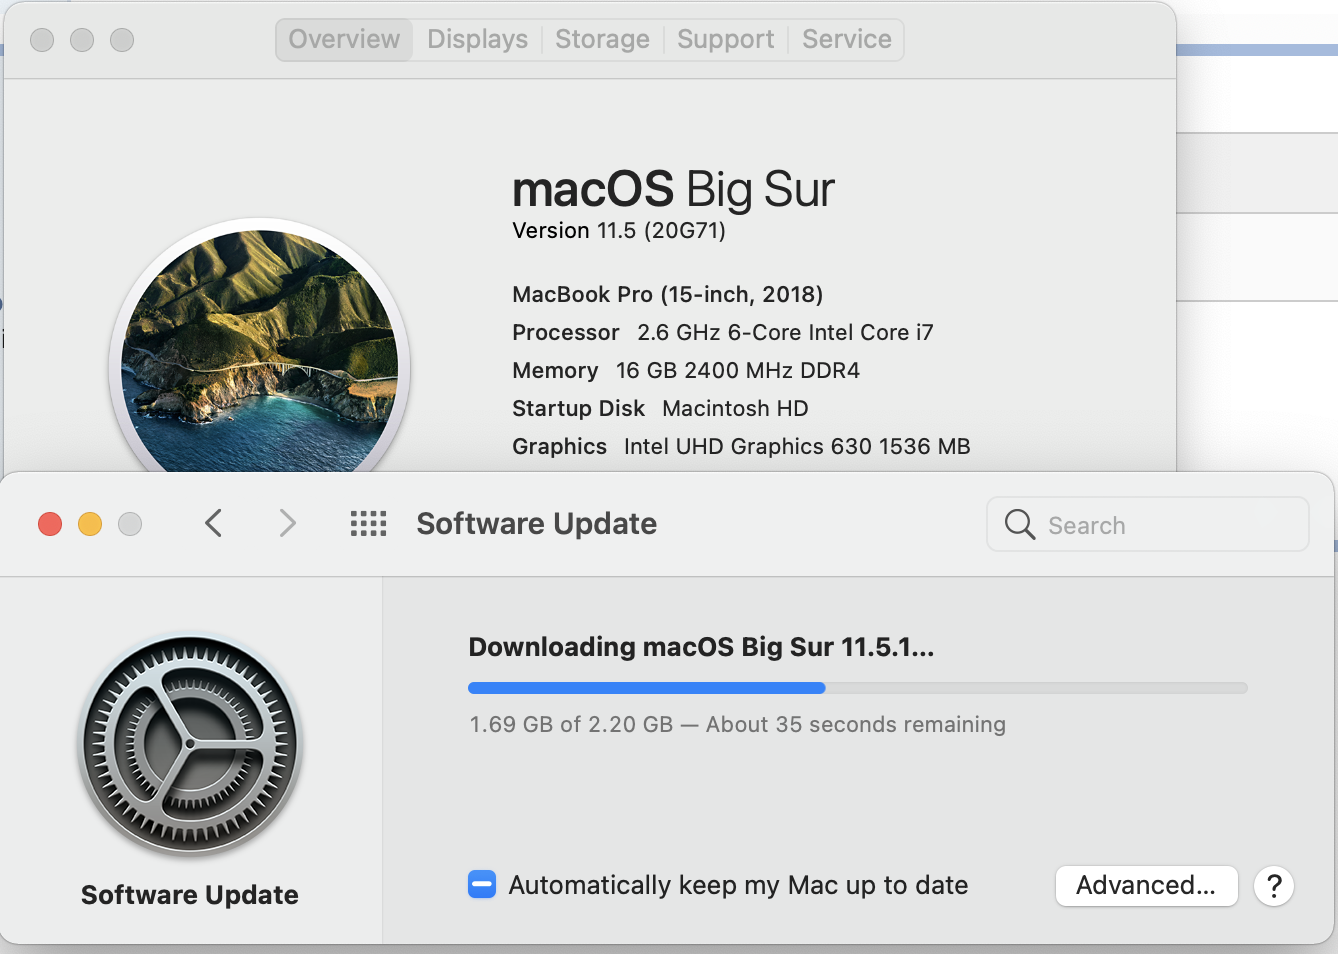This screenshot has width=1338, height=954.
Task: Click the Software Update label under the gear
Action: 190,895
